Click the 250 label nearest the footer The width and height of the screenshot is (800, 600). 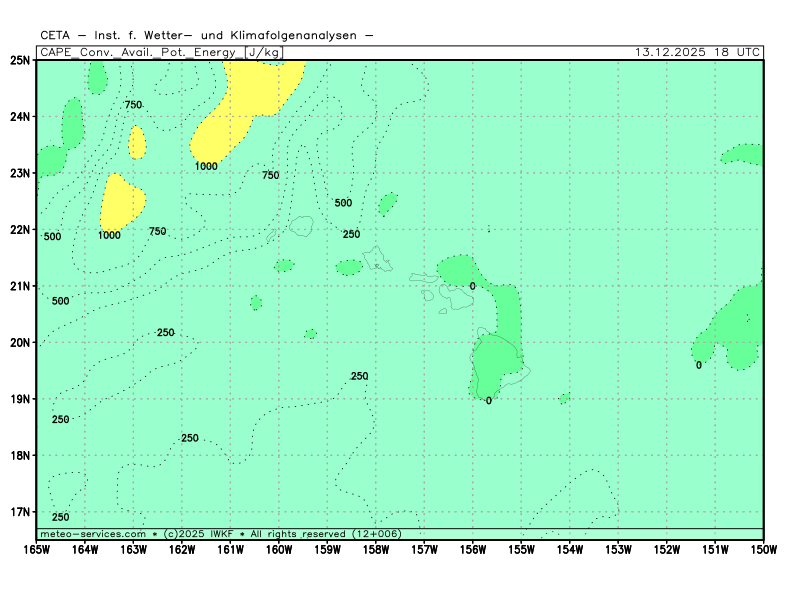61,517
